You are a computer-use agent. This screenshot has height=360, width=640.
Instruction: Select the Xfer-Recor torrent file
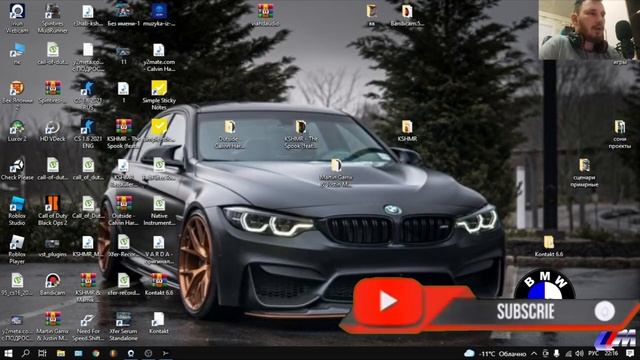point(123,246)
